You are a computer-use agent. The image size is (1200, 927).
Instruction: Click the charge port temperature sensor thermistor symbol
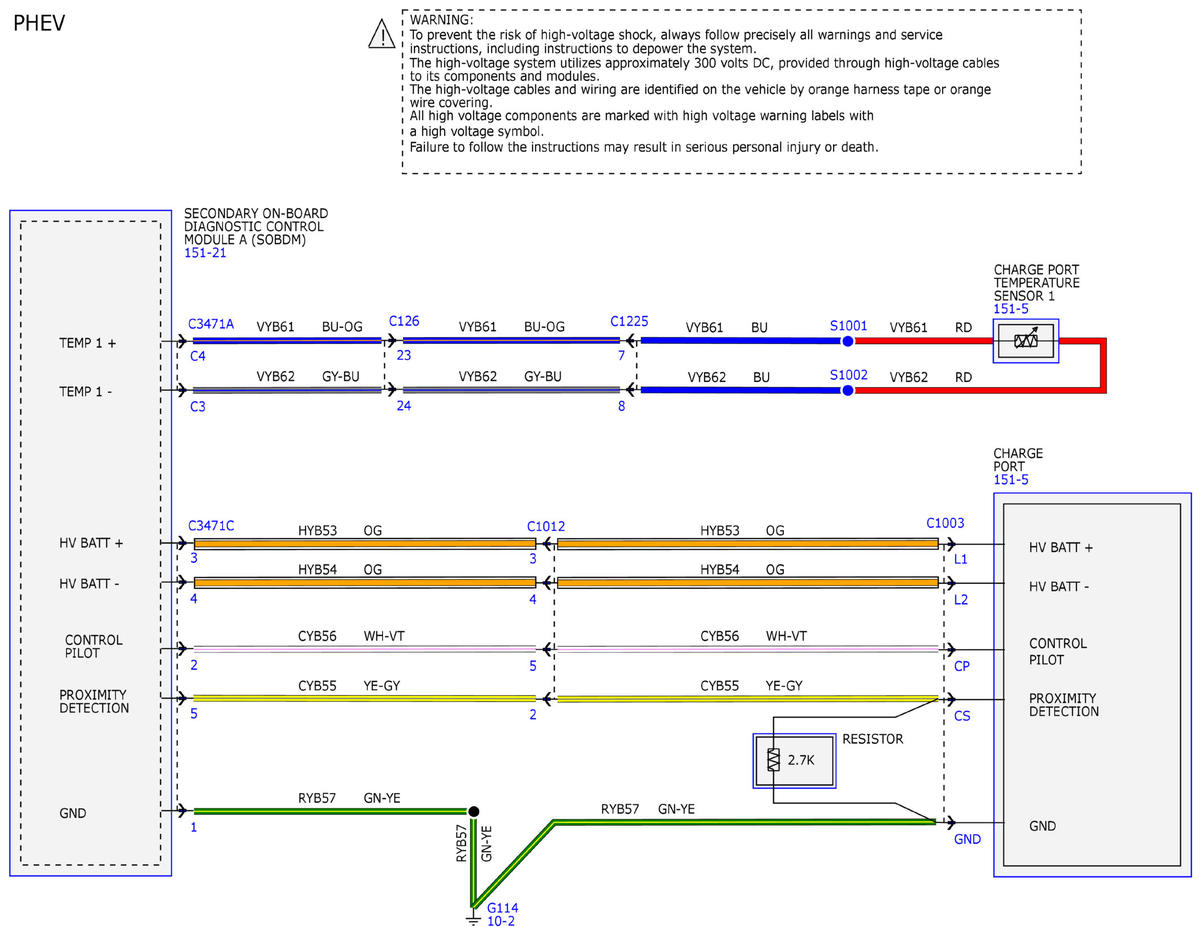tap(1025, 341)
